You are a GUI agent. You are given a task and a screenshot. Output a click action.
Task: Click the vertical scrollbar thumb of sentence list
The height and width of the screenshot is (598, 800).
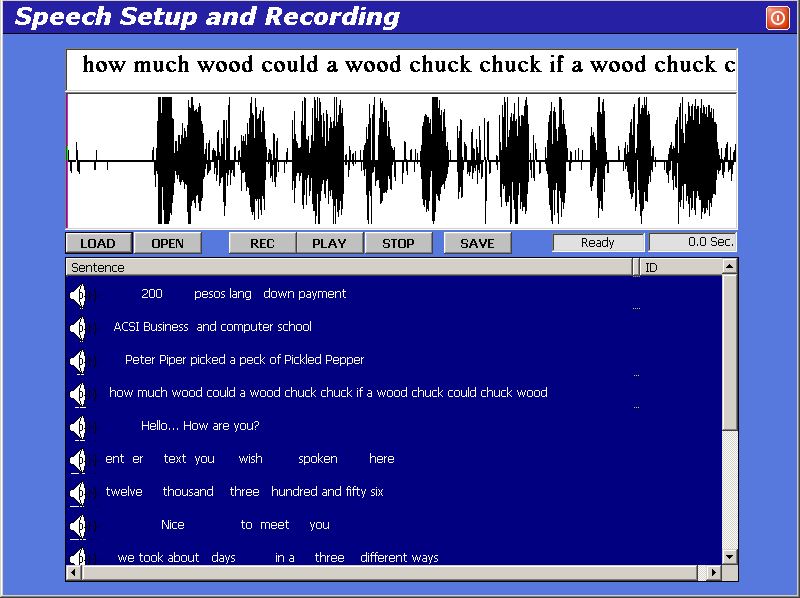[x=730, y=352]
